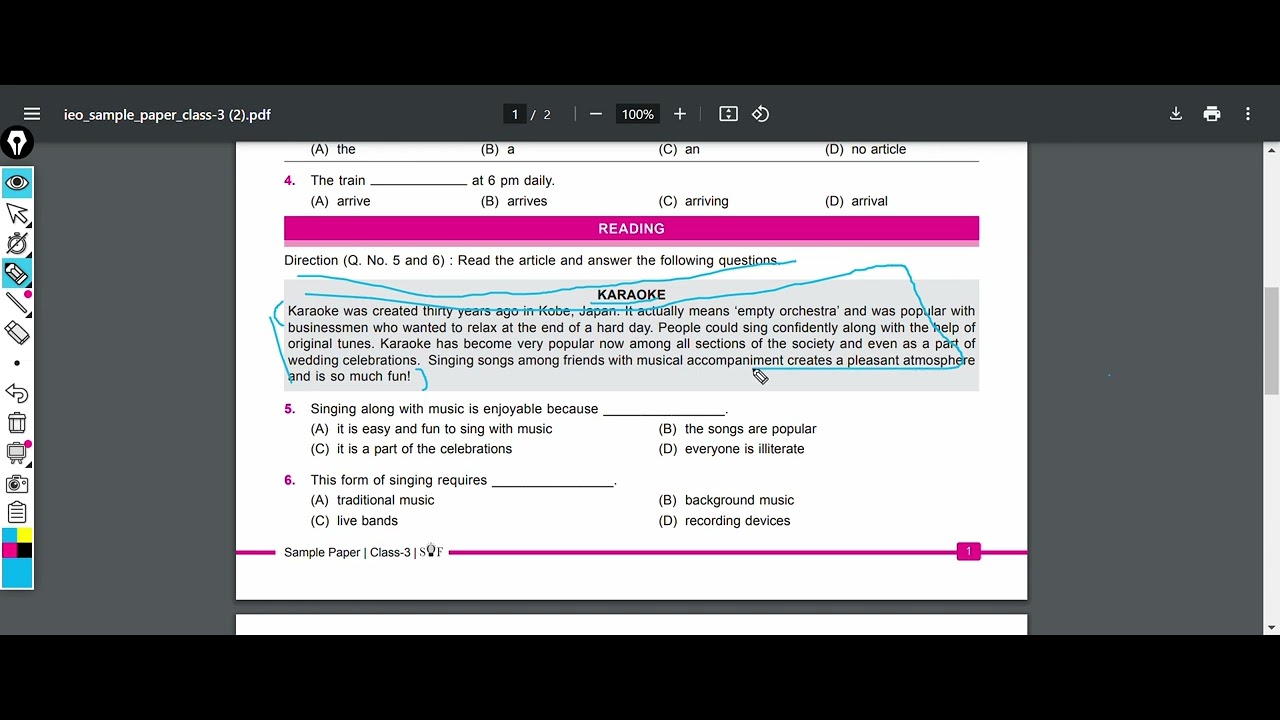Pick the yellow color swatch
1280x720 pixels.
coord(25,536)
